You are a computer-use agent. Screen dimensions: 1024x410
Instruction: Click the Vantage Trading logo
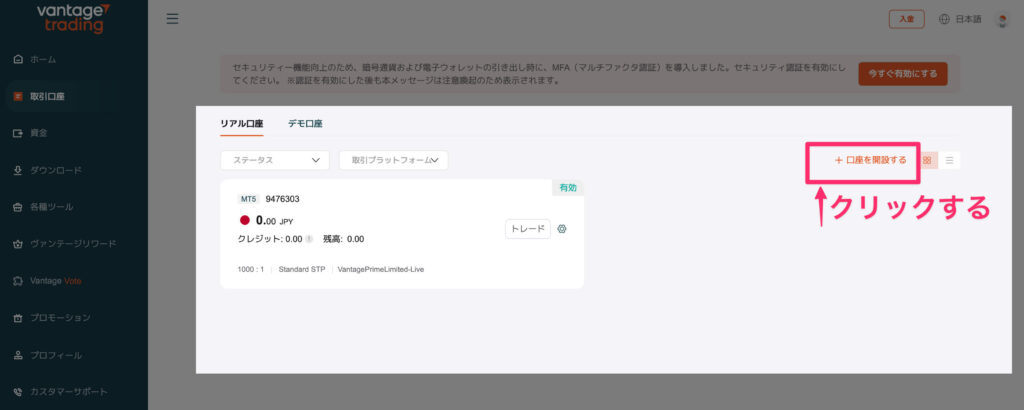pos(73,18)
